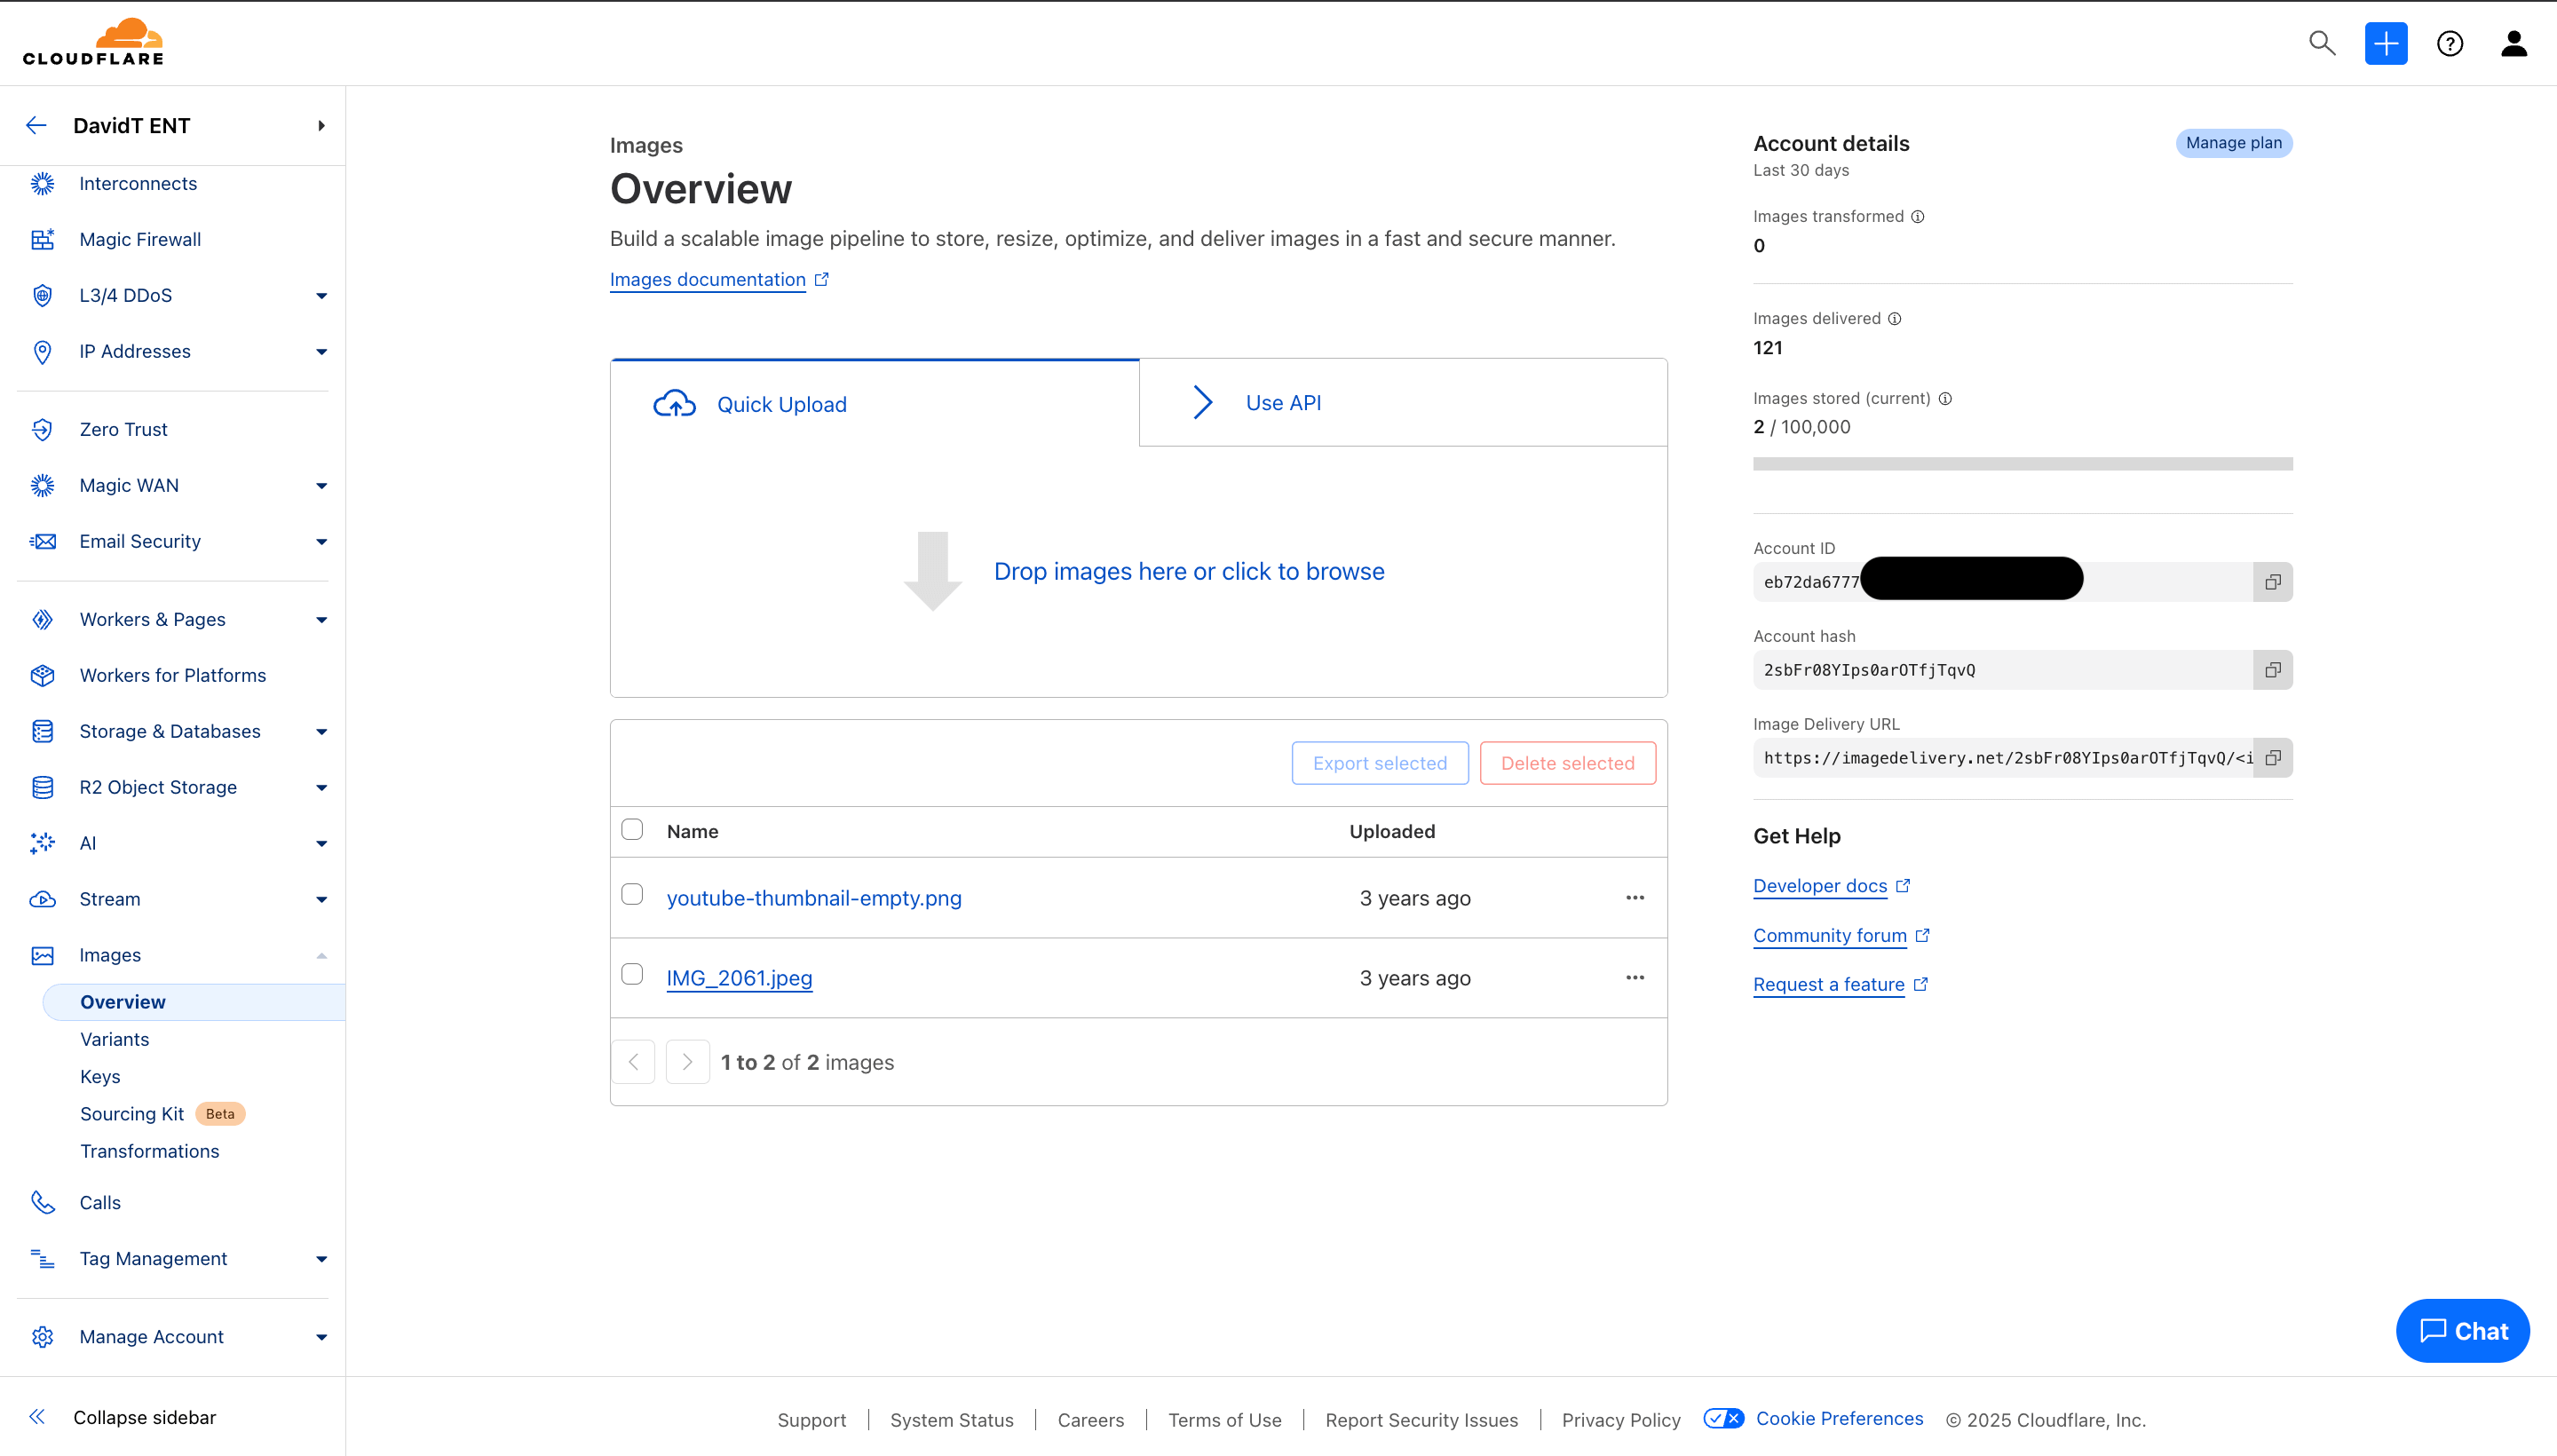Open the search tool in the top bar

click(x=2322, y=43)
